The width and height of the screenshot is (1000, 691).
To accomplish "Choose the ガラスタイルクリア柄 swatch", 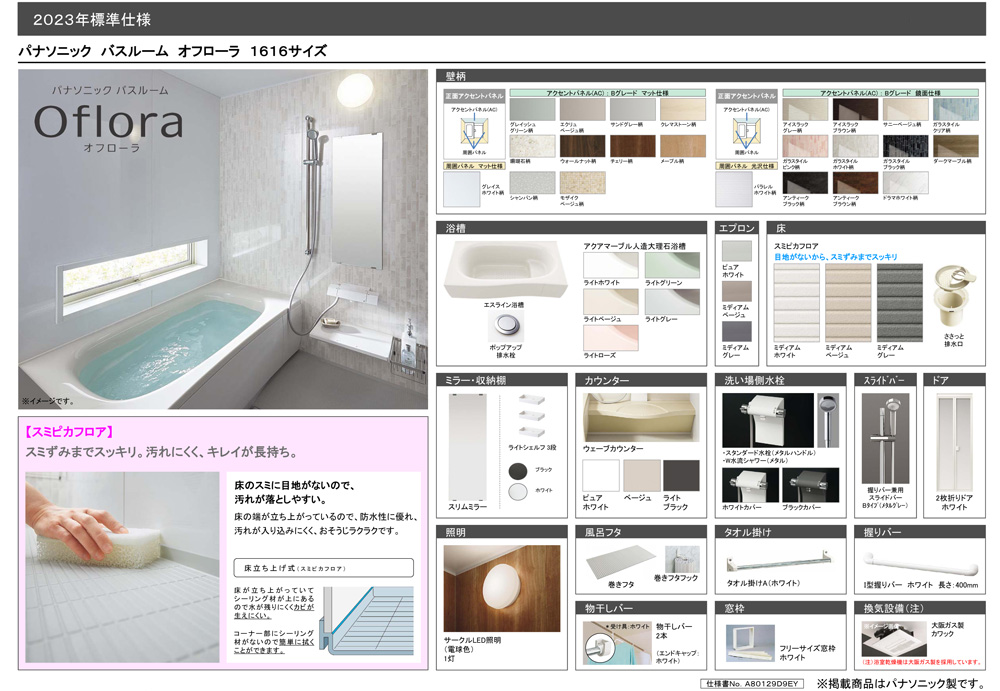I will click(x=956, y=110).
